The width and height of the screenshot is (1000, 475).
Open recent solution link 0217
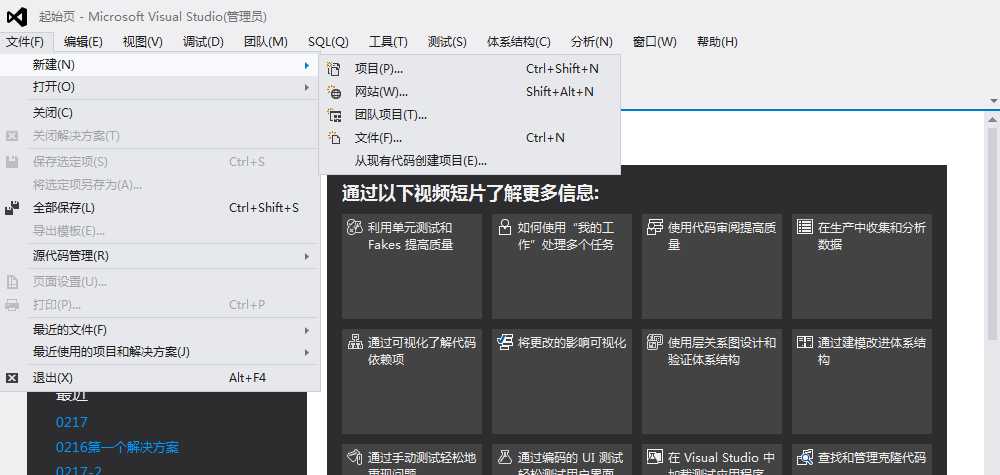click(x=71, y=422)
